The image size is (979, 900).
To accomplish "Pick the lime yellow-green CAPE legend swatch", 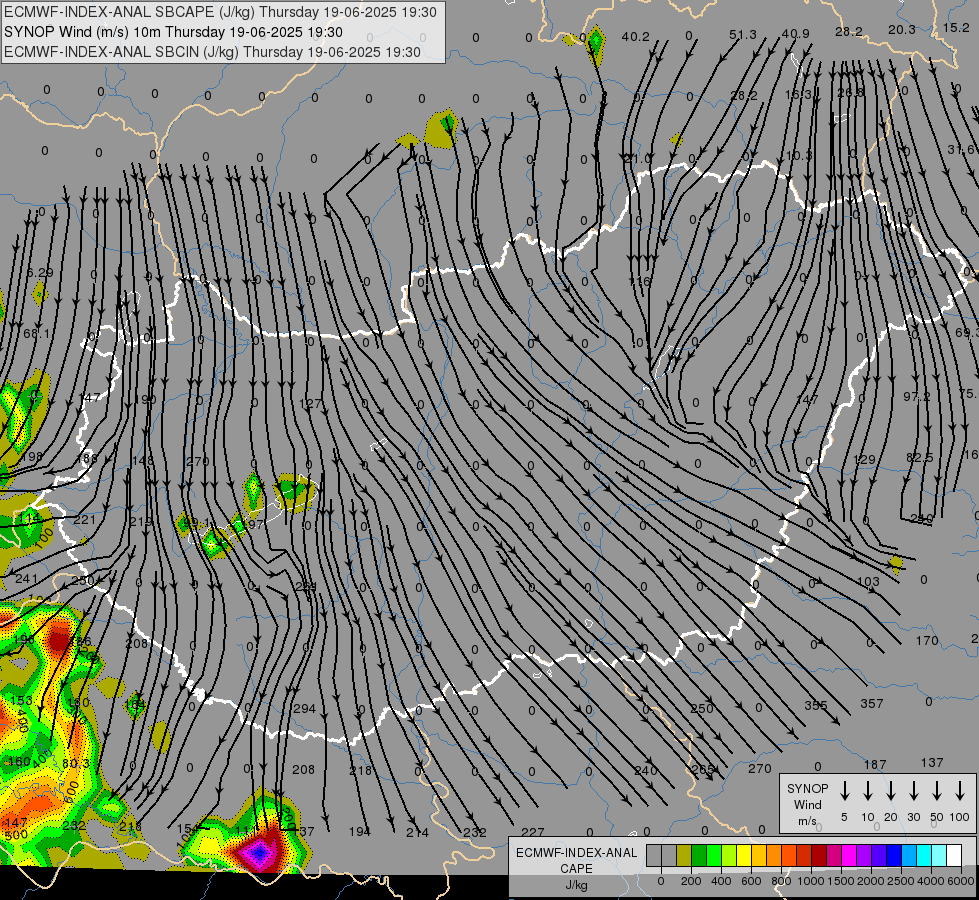I will click(x=729, y=855).
